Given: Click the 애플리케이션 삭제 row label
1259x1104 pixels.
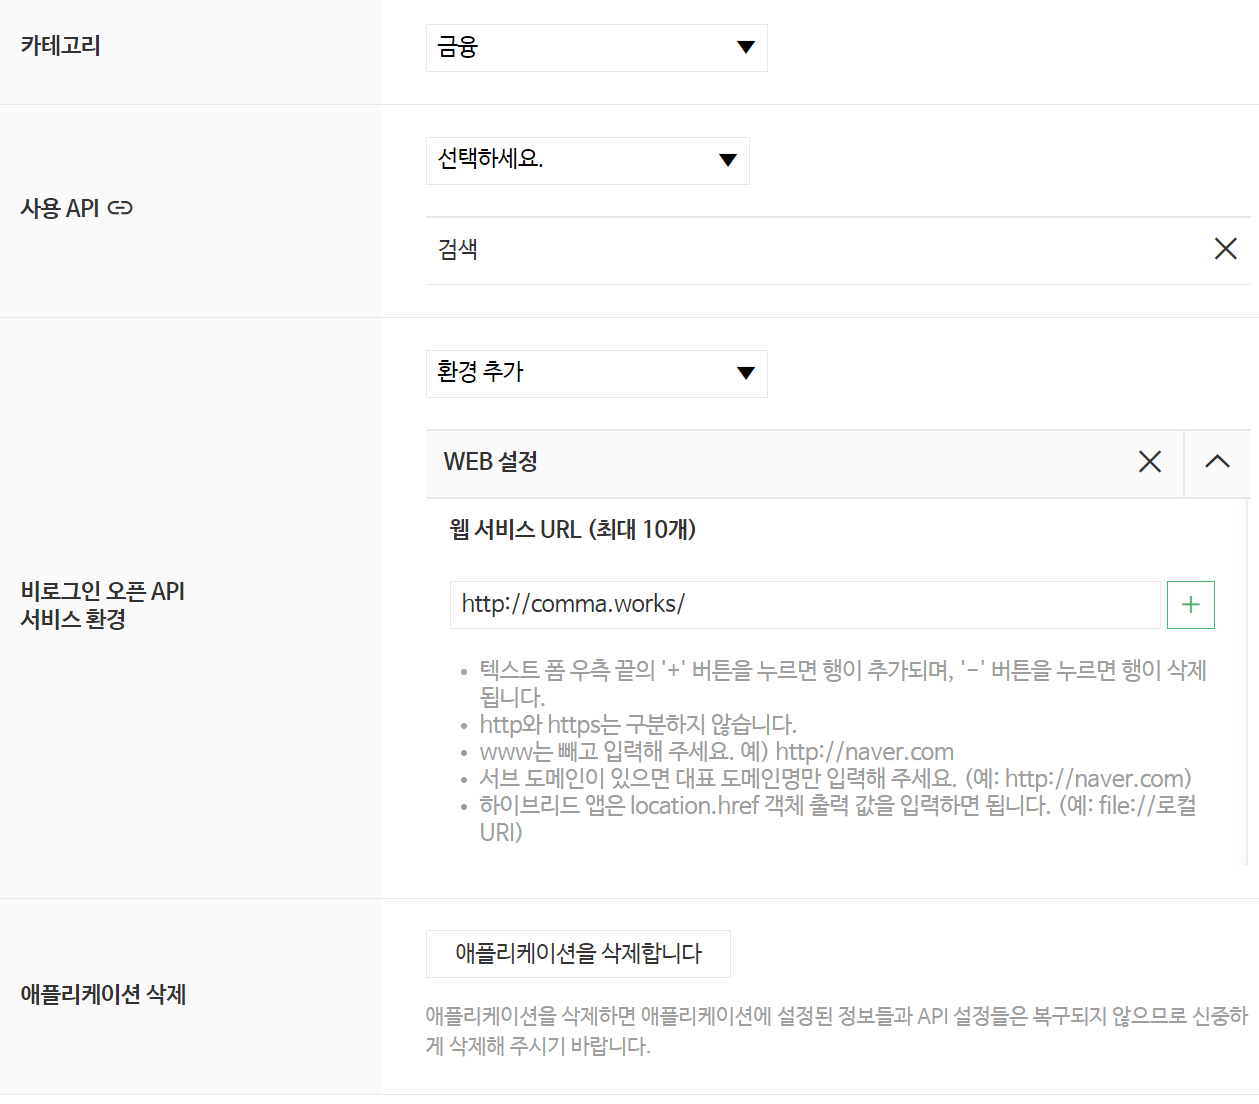Looking at the screenshot, I should (103, 994).
